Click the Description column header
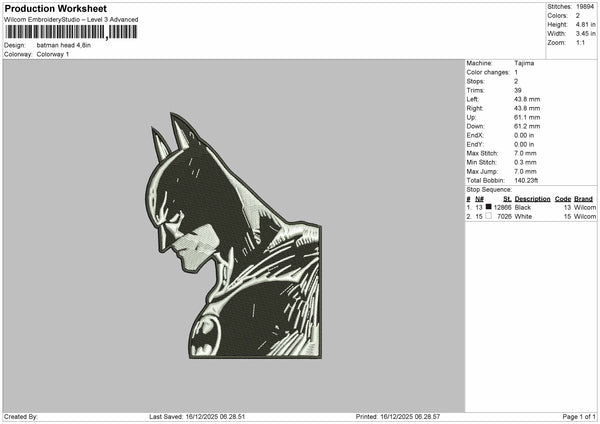Viewport: 600px width, 424px height. pyautogui.click(x=532, y=199)
